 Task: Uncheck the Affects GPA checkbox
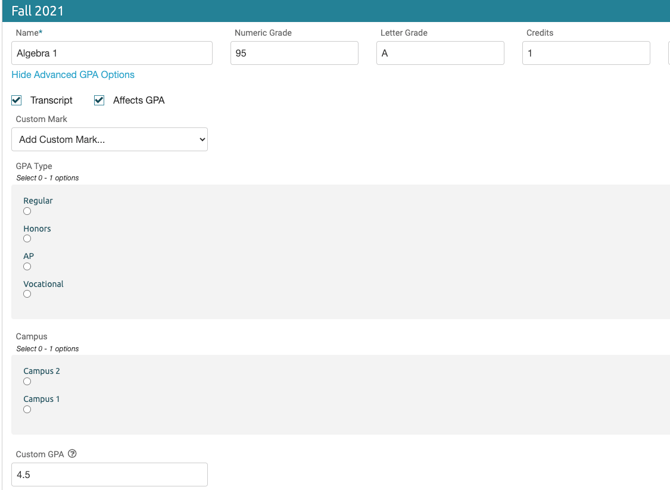point(99,100)
